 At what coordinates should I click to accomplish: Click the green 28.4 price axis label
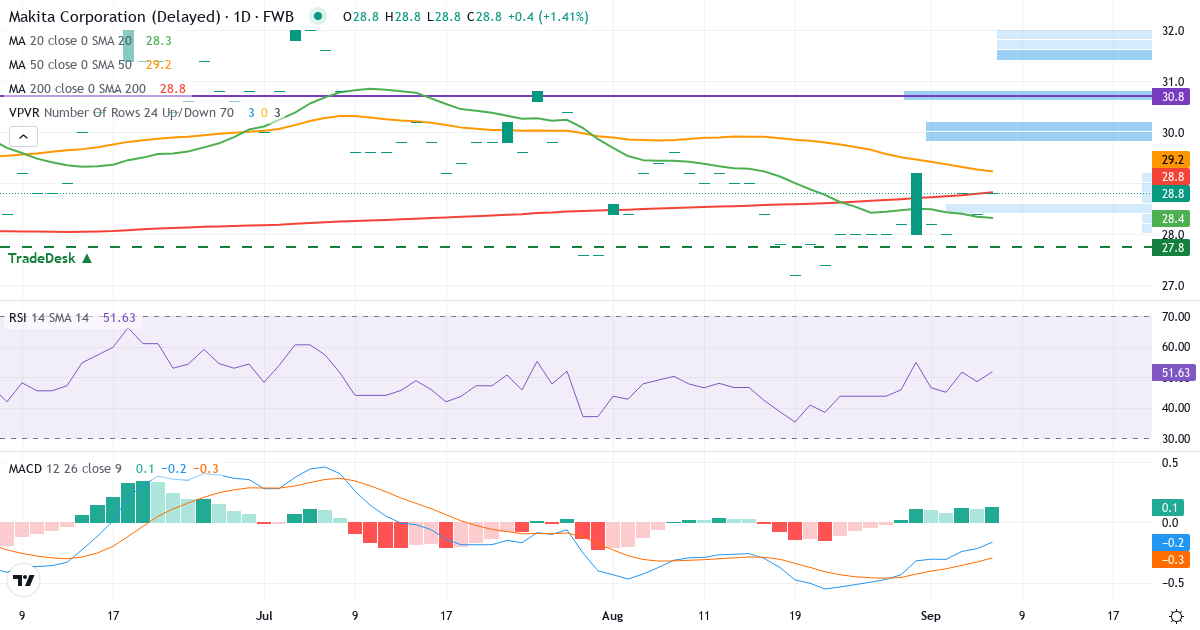pos(1170,218)
